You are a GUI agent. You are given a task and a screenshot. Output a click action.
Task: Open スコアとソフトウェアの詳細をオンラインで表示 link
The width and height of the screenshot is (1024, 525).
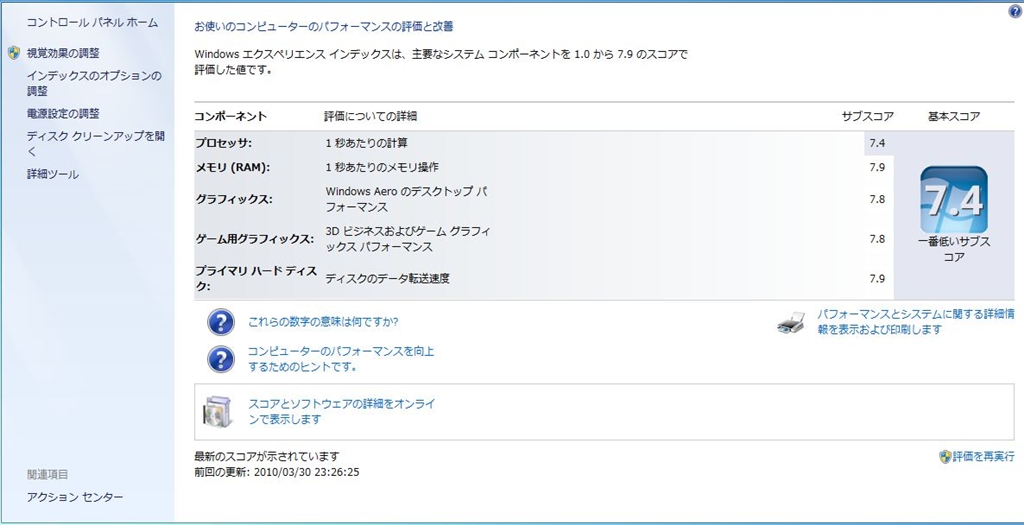[x=342, y=411]
